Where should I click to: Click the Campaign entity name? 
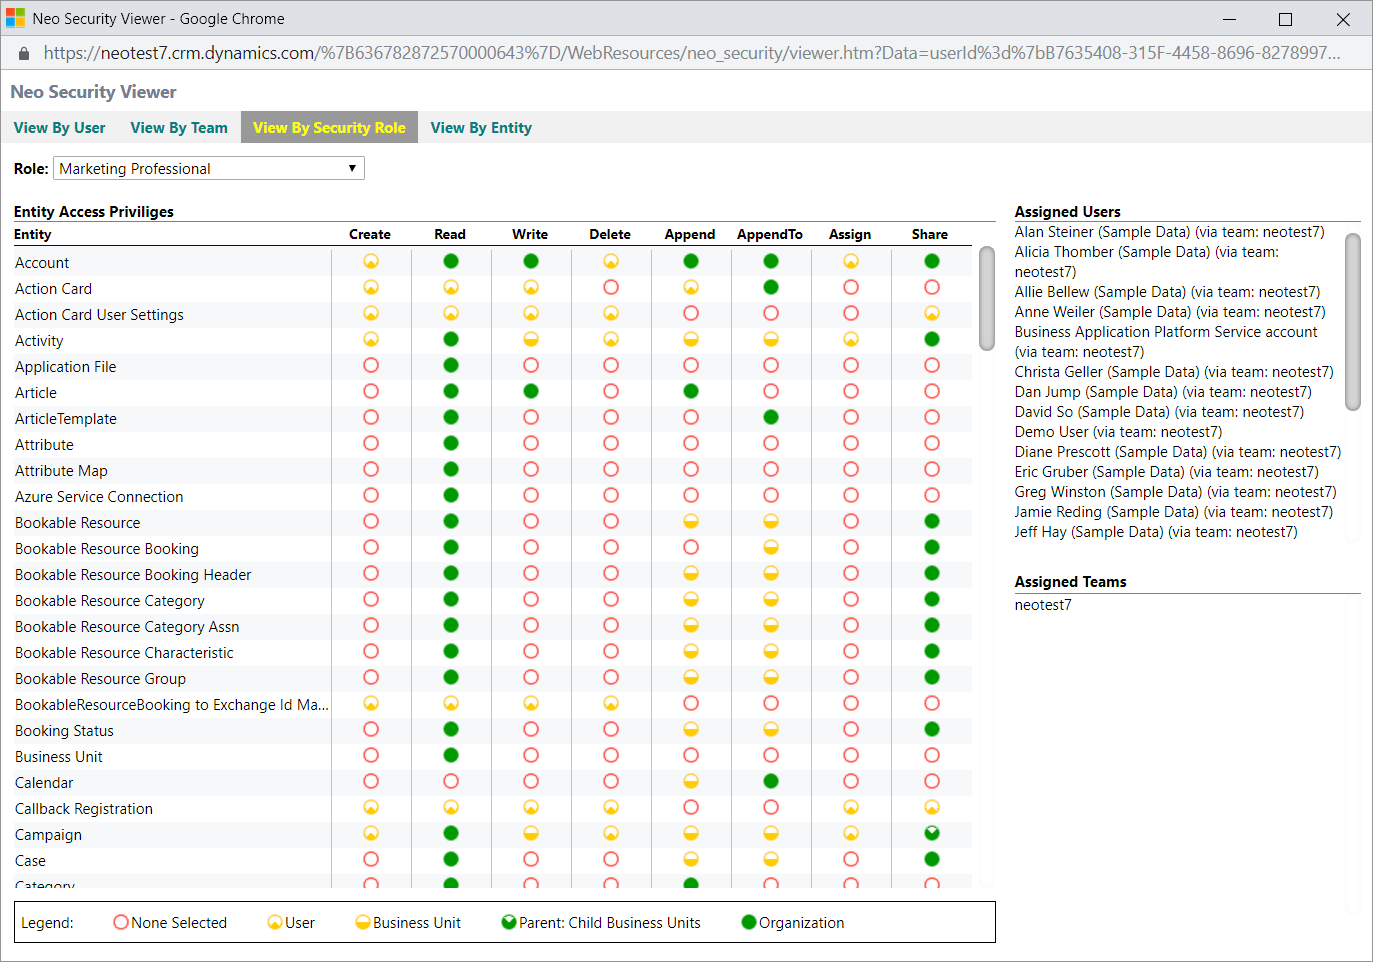(48, 835)
